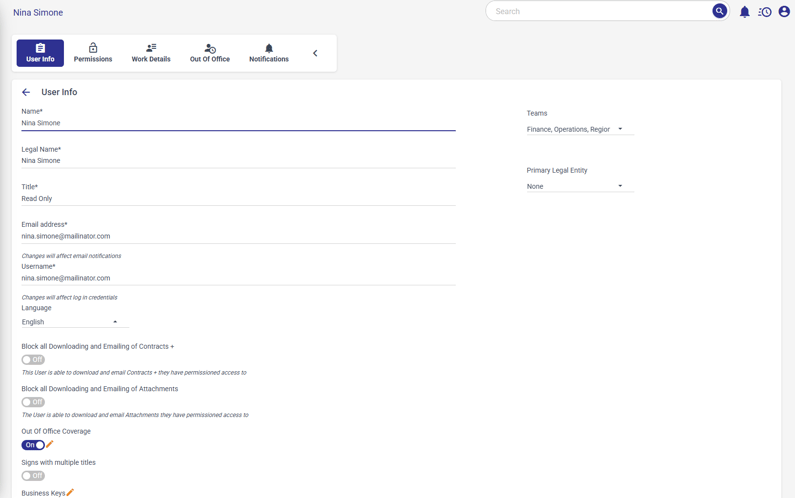Toggle Block Downloading of Attachments switch
Viewport: 795px width, 498px height.
click(33, 402)
